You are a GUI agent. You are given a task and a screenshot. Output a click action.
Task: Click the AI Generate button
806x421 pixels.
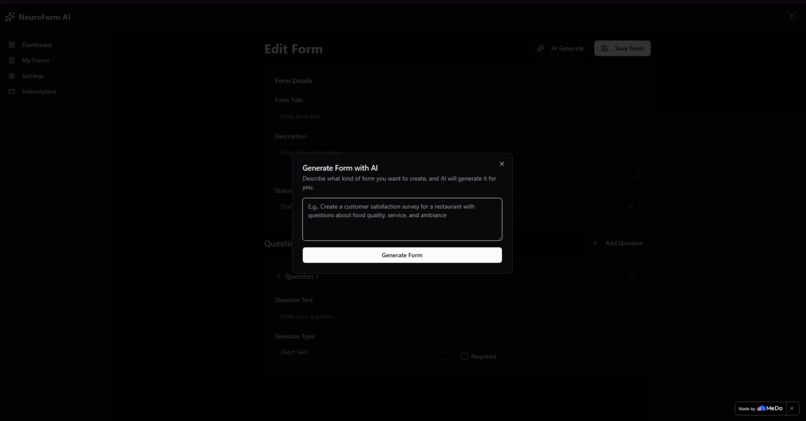[560, 48]
